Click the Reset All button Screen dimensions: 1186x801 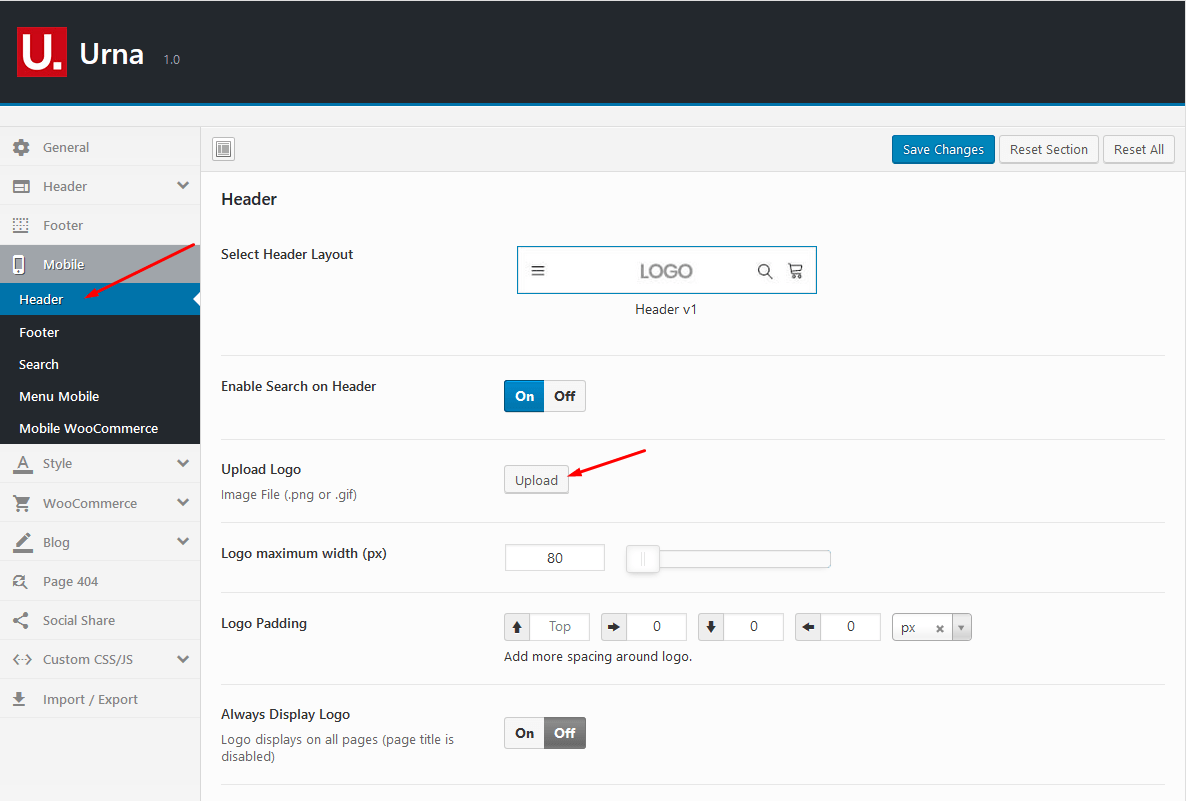[x=1138, y=149]
